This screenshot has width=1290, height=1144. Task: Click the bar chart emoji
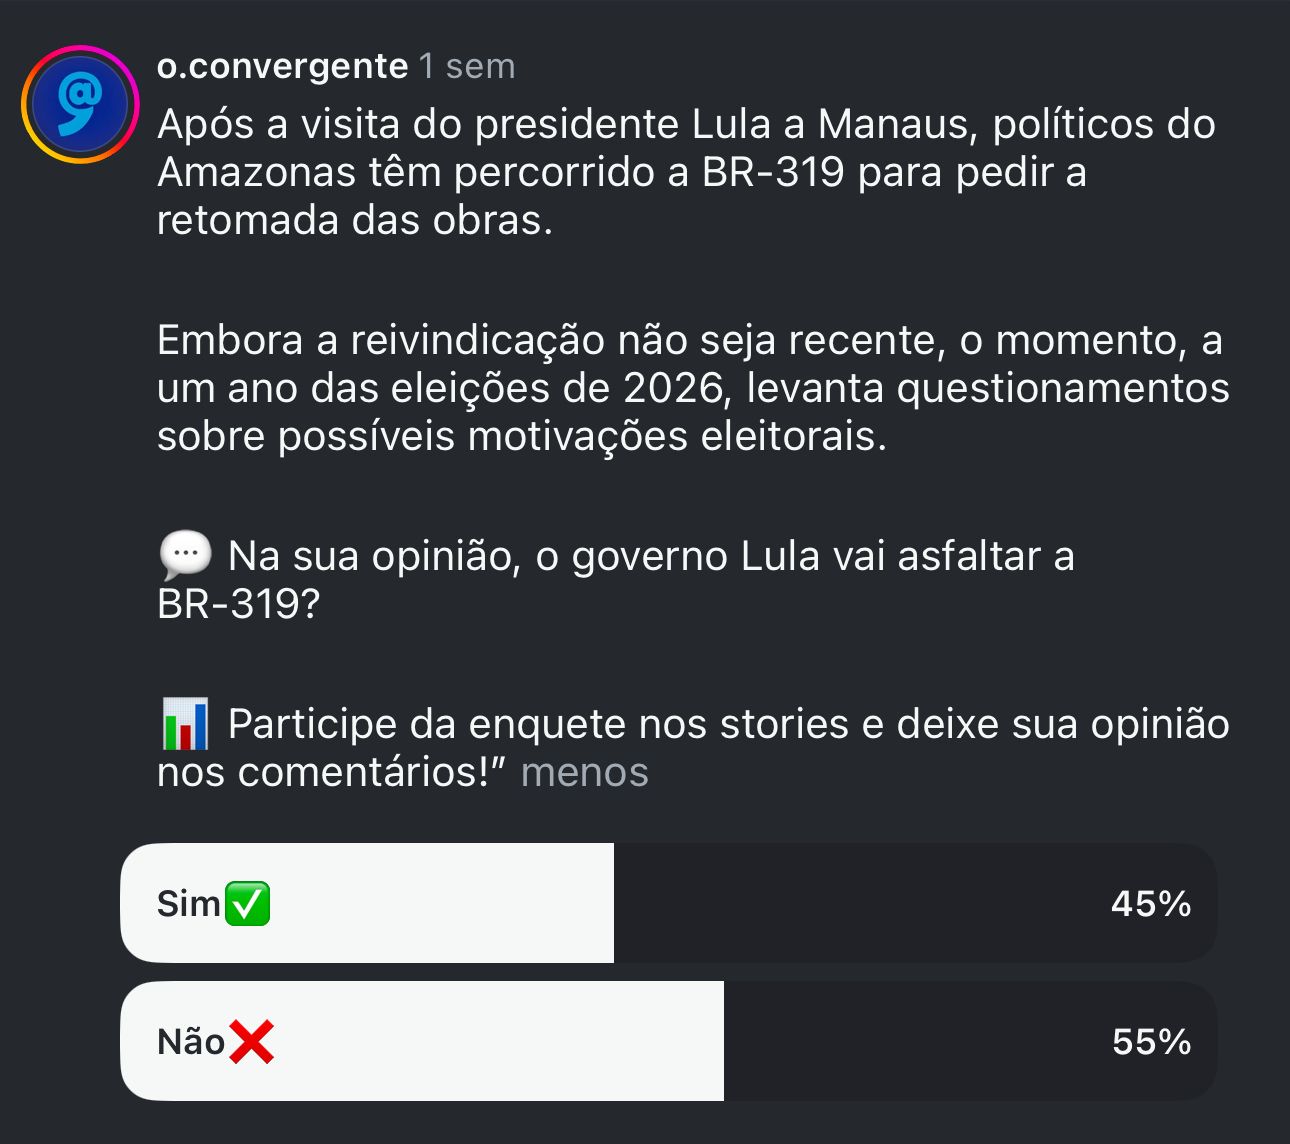pyautogui.click(x=185, y=724)
